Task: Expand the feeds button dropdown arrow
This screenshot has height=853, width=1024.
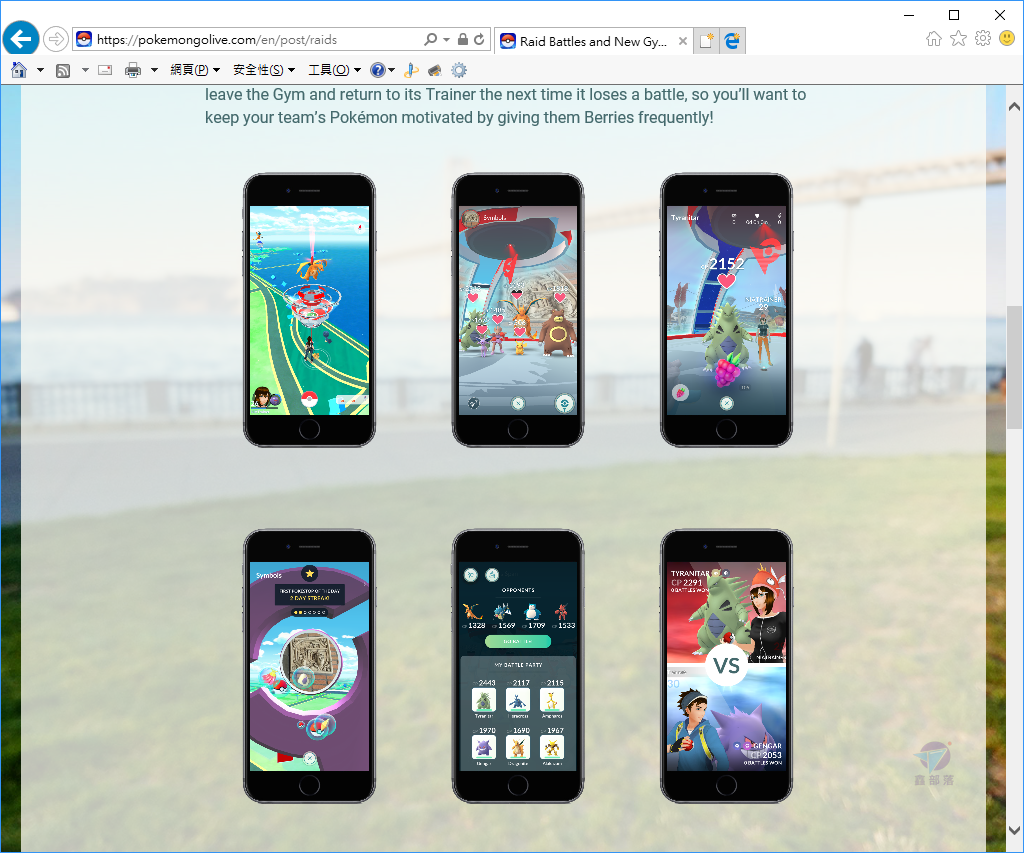Action: (85, 70)
